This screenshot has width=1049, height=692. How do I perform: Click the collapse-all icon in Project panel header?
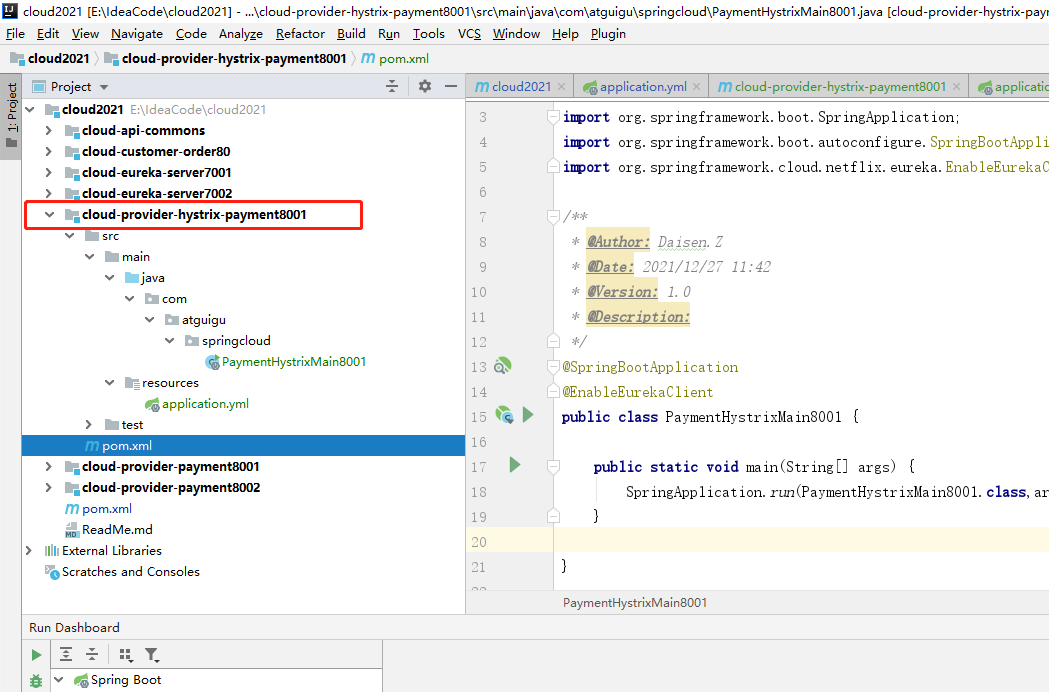(x=392, y=86)
